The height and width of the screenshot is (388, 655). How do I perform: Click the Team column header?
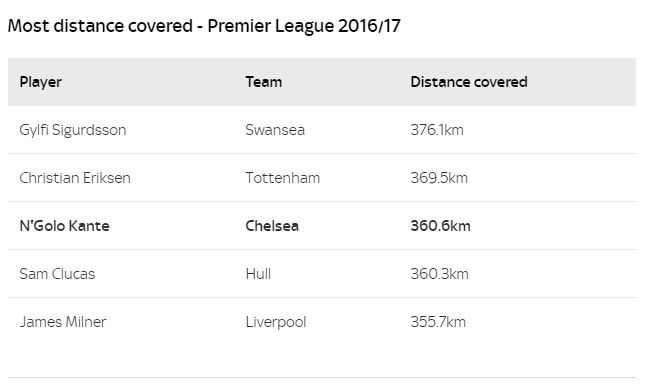264,82
